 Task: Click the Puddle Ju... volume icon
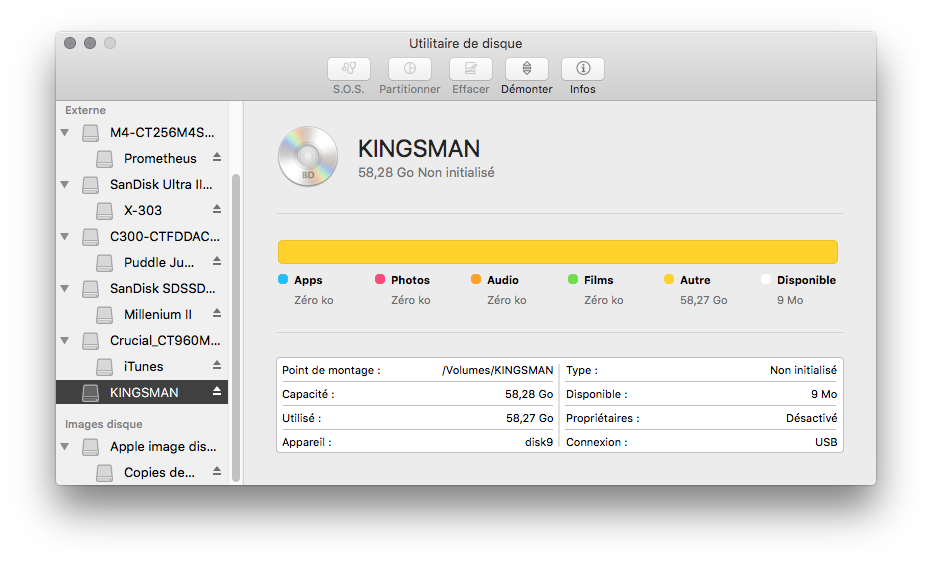point(105,263)
